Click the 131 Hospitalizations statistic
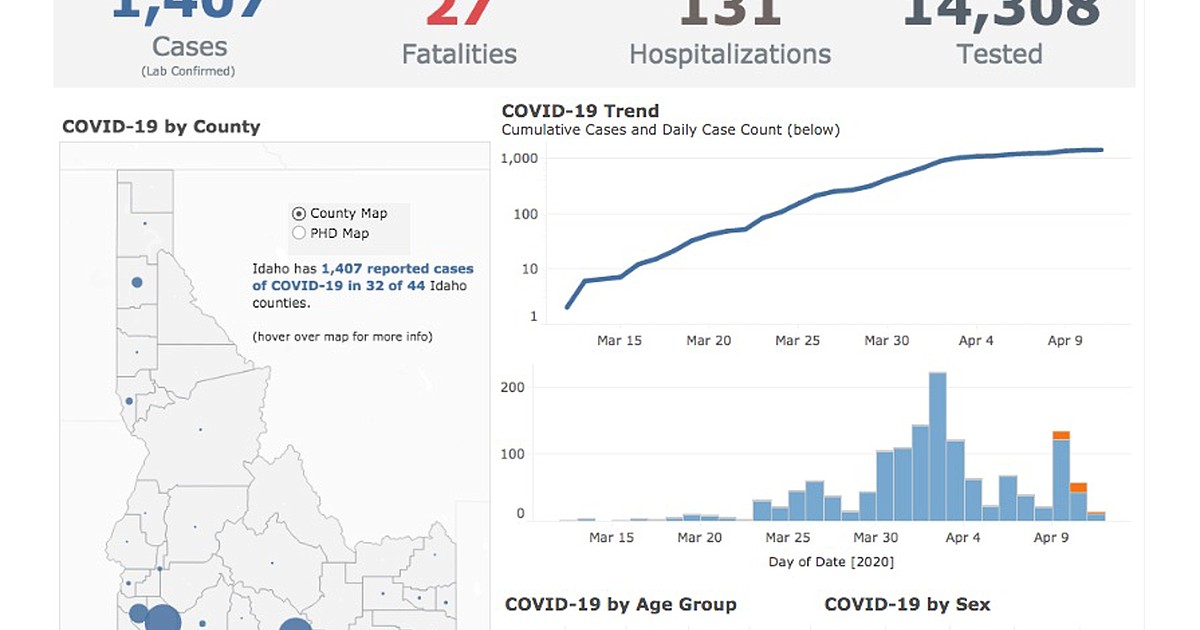 pos(730,35)
